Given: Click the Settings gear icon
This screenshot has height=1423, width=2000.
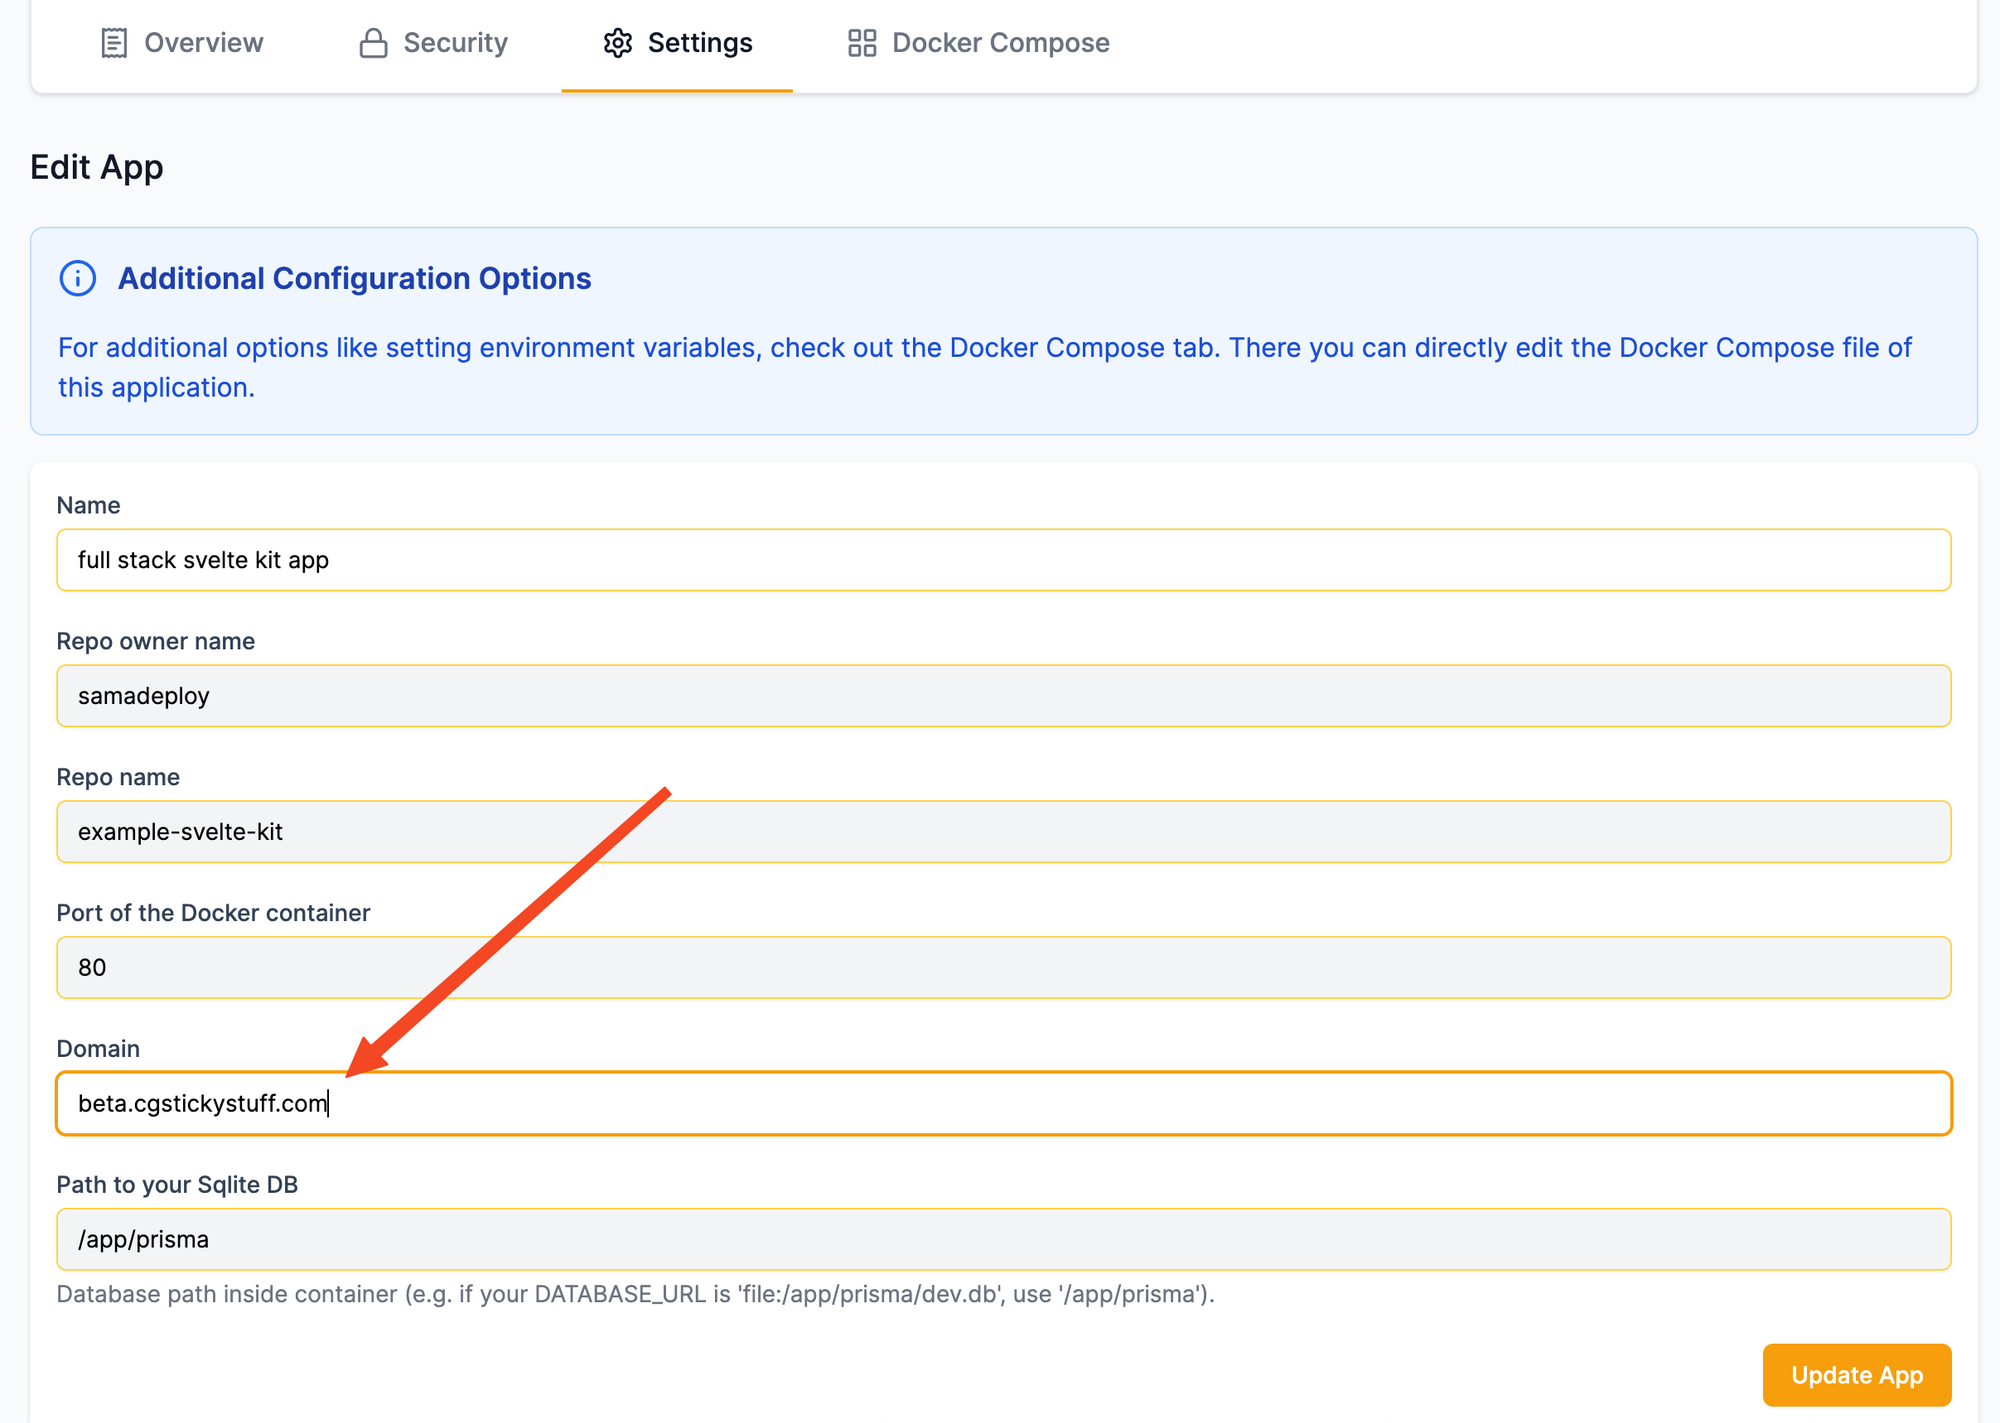Looking at the screenshot, I should pyautogui.click(x=618, y=43).
